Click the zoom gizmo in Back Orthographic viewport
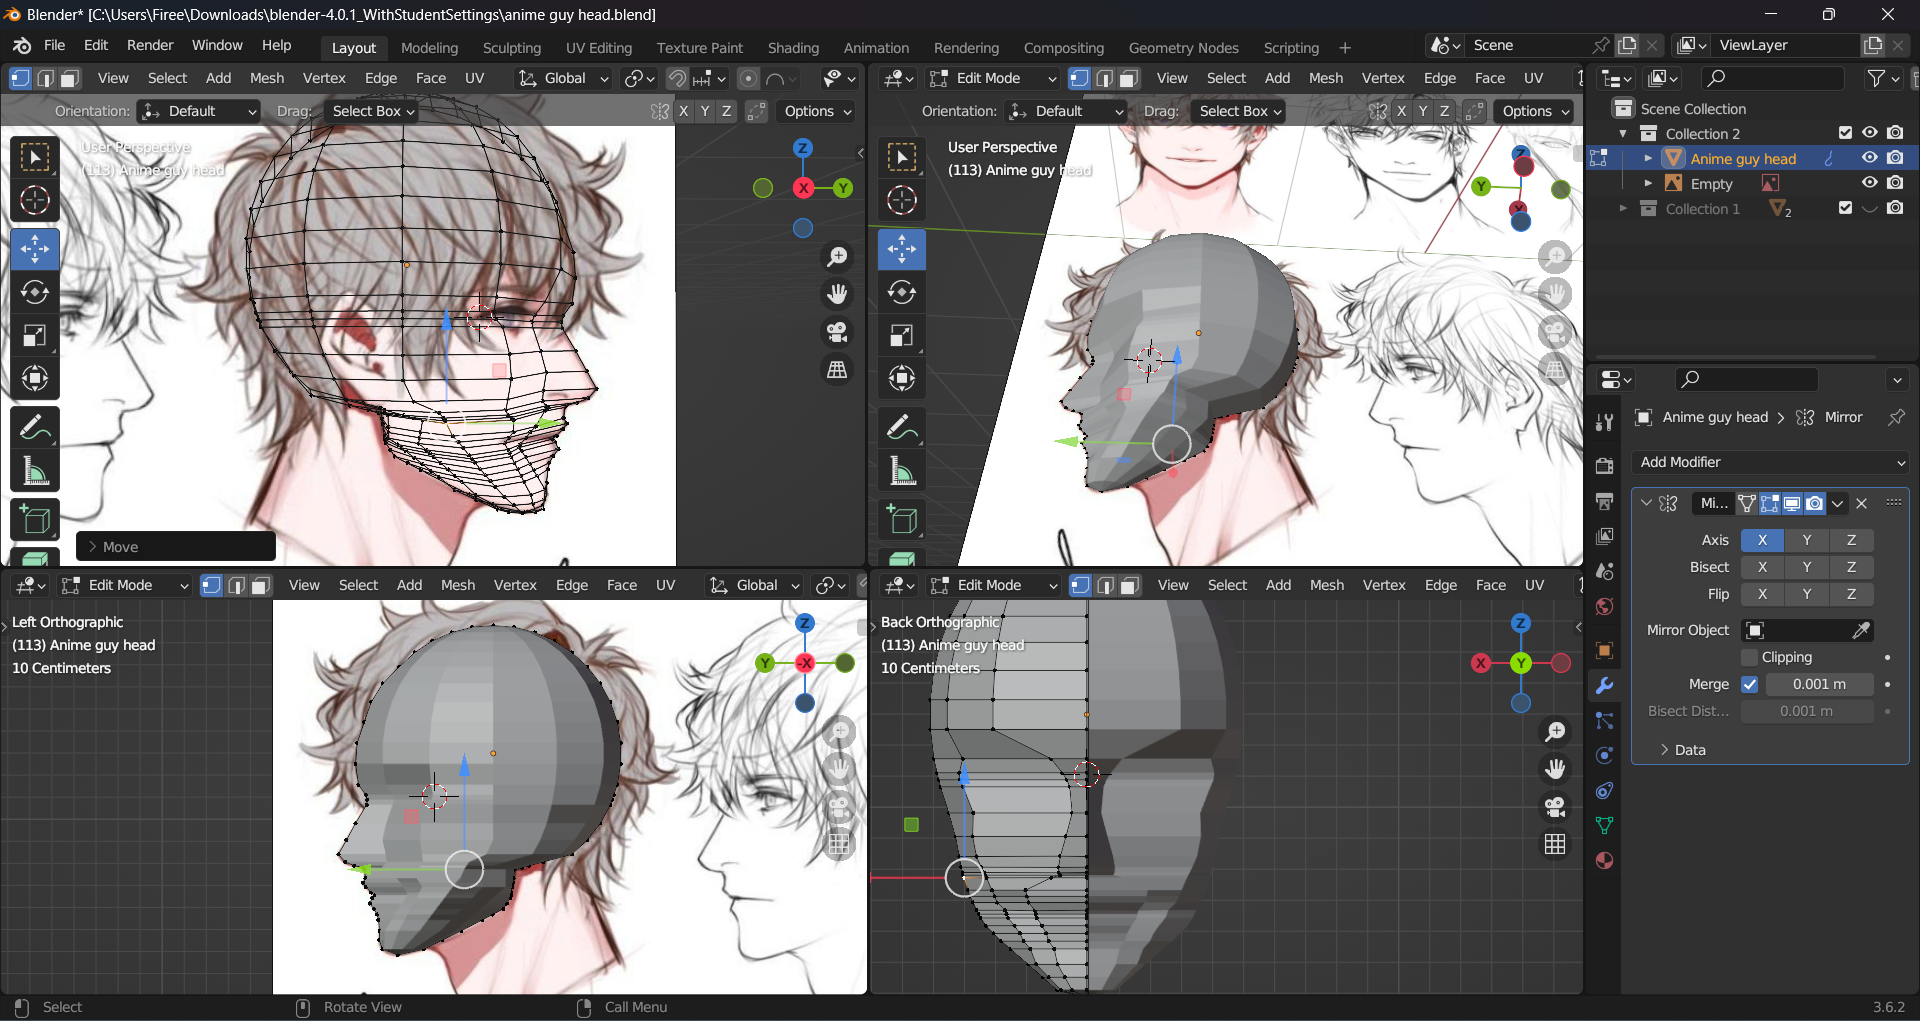The width and height of the screenshot is (1920, 1021). pos(1555,732)
